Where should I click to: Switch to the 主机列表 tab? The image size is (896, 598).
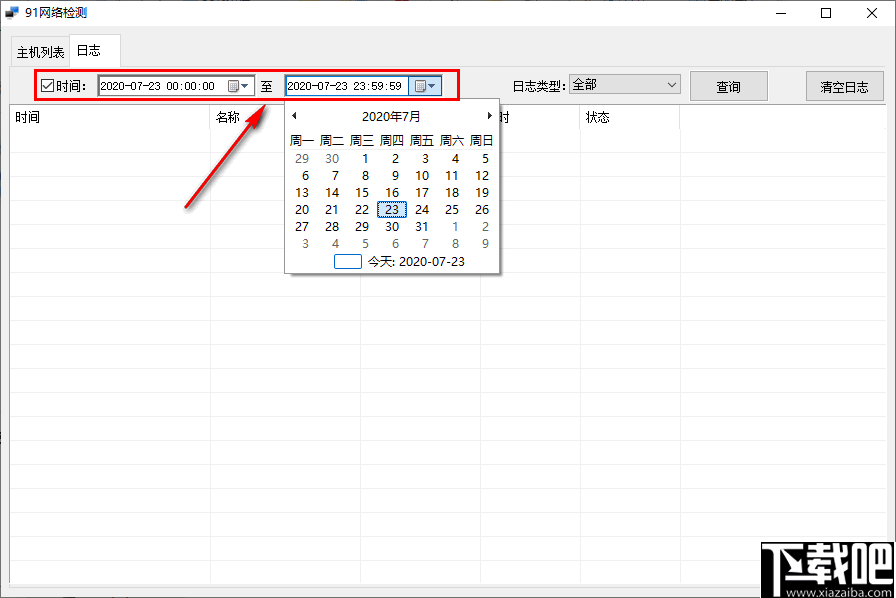(x=40, y=53)
